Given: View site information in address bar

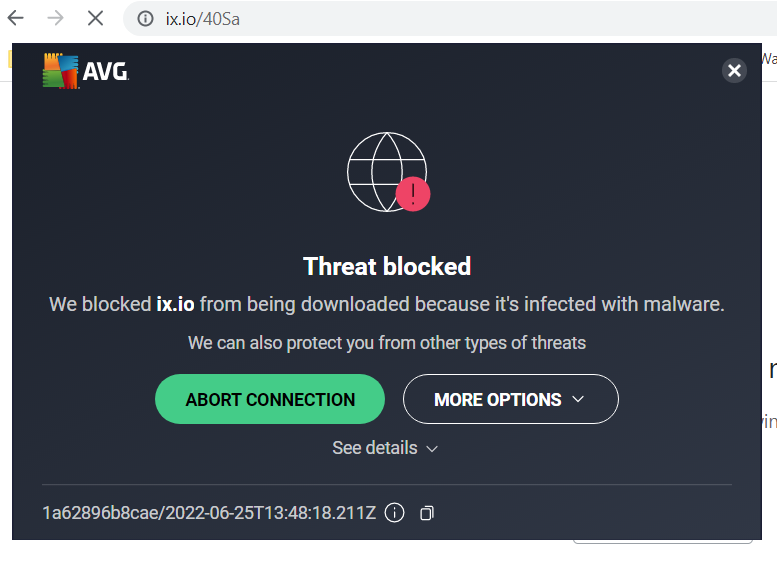Looking at the screenshot, I should (146, 19).
